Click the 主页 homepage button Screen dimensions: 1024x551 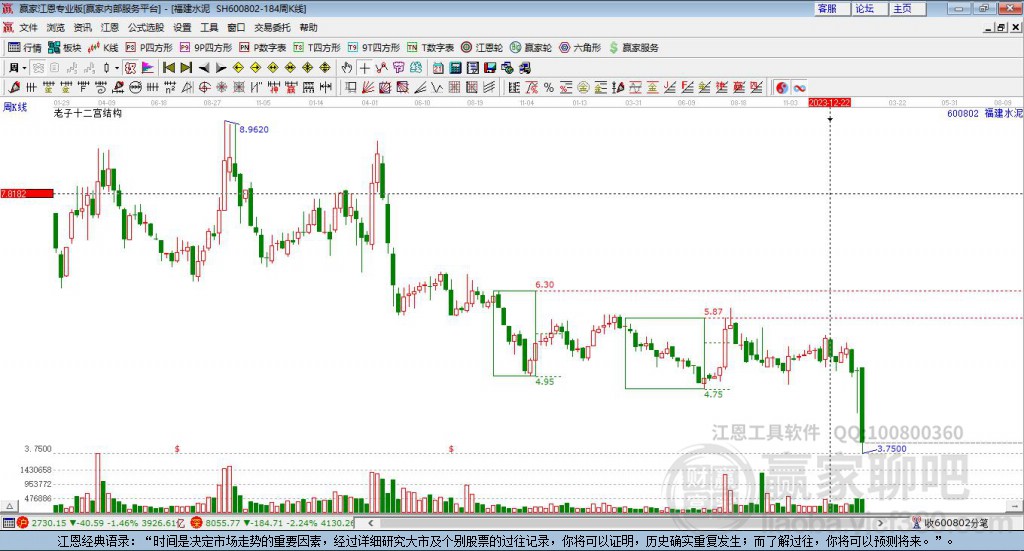point(907,8)
